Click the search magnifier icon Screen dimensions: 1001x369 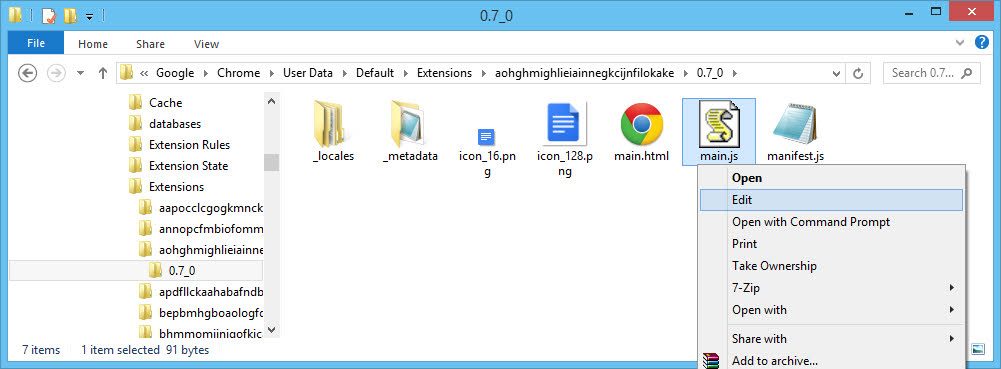tap(968, 73)
